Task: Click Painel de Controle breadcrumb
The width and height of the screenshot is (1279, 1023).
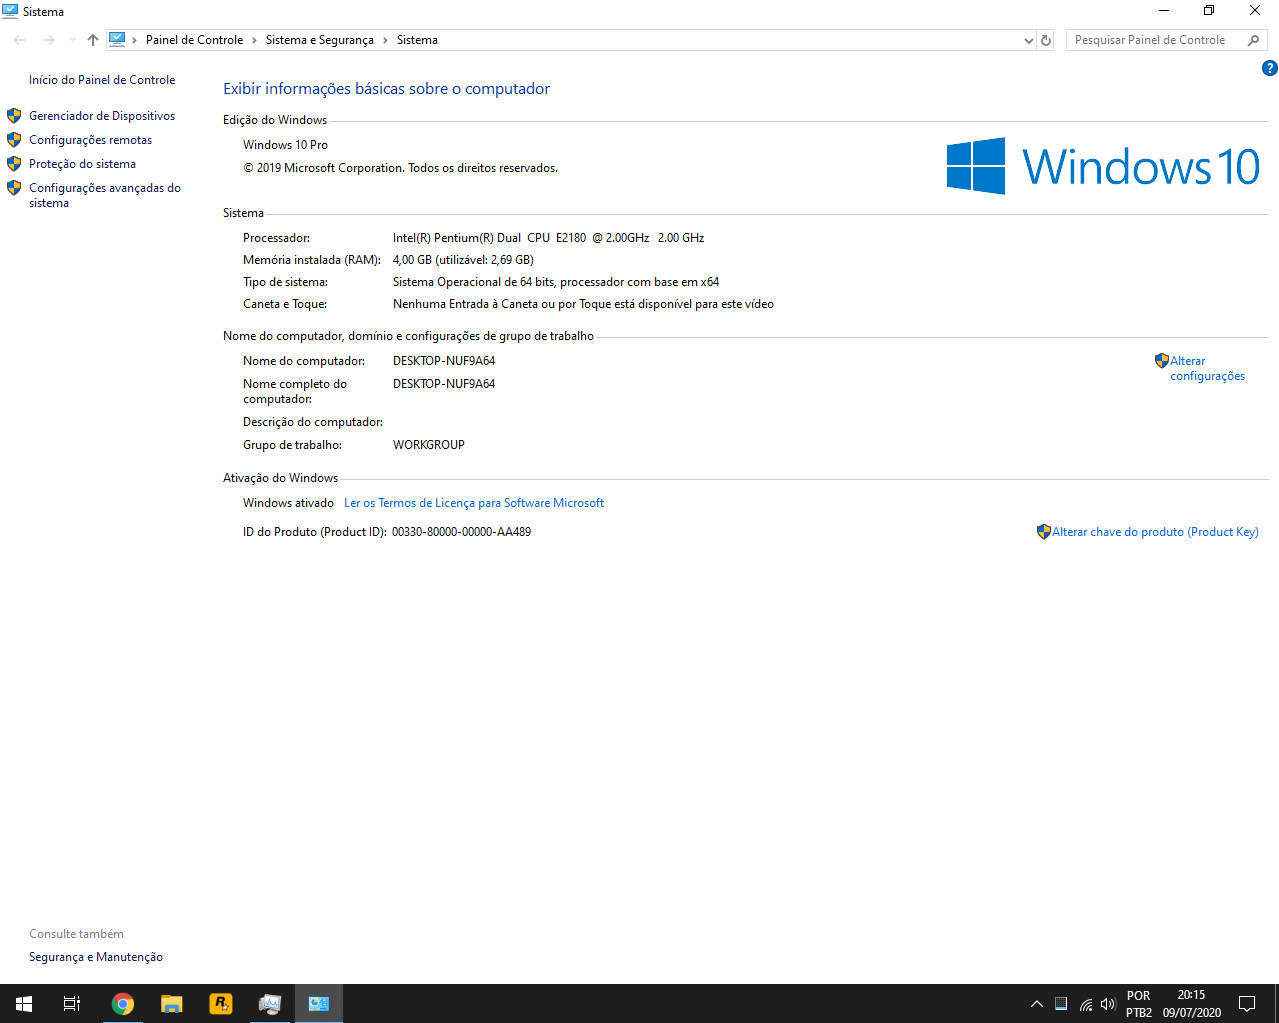Action: 194,40
